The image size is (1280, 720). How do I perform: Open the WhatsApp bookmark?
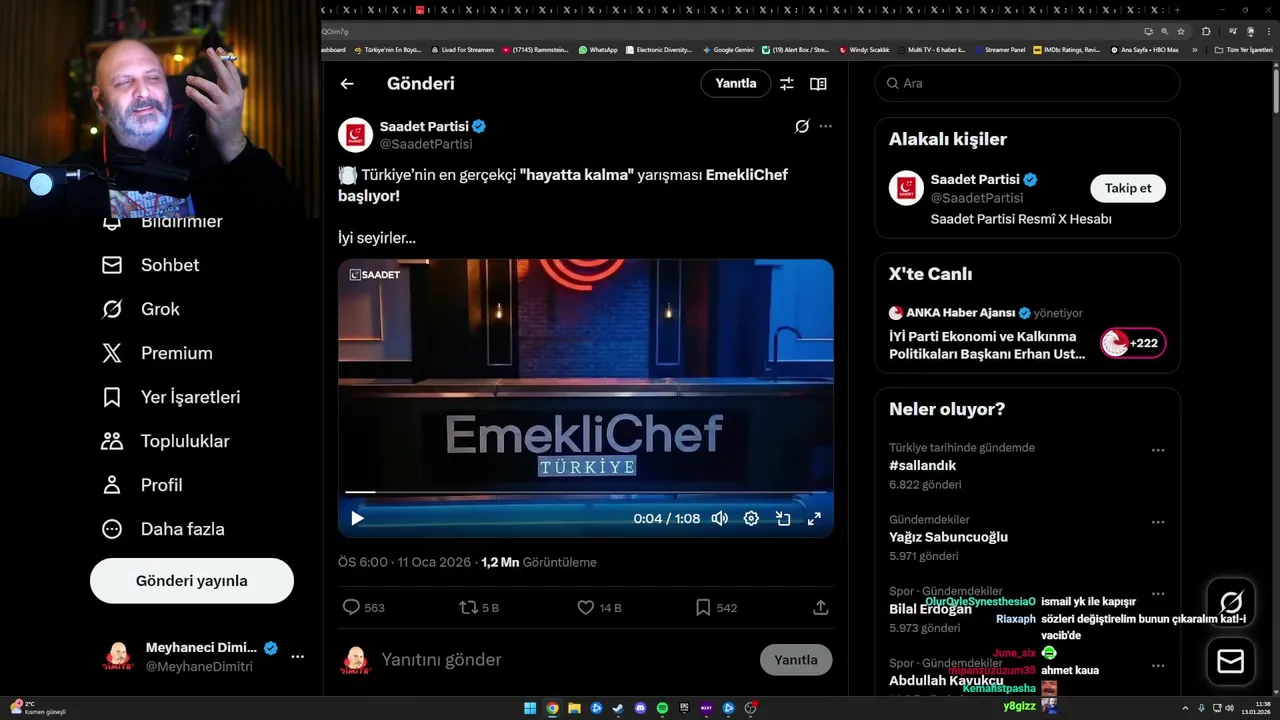(x=598, y=49)
